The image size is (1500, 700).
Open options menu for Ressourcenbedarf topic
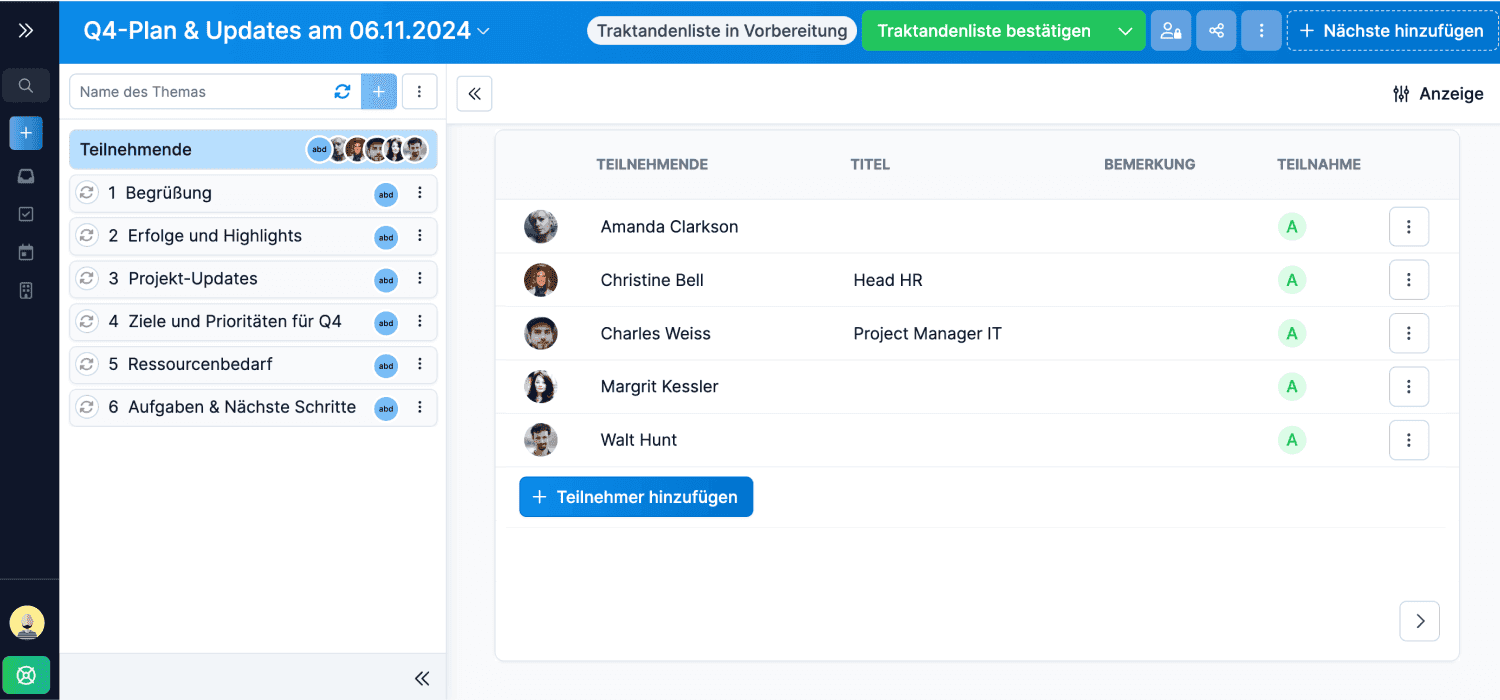point(420,364)
